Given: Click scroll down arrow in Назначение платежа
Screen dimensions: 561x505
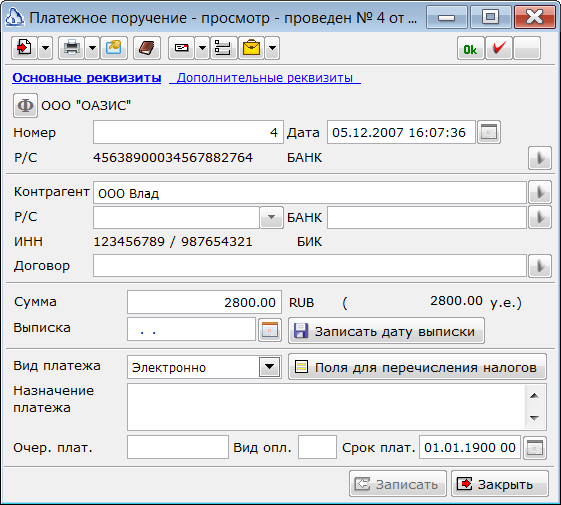Looking at the screenshot, I should [x=535, y=418].
